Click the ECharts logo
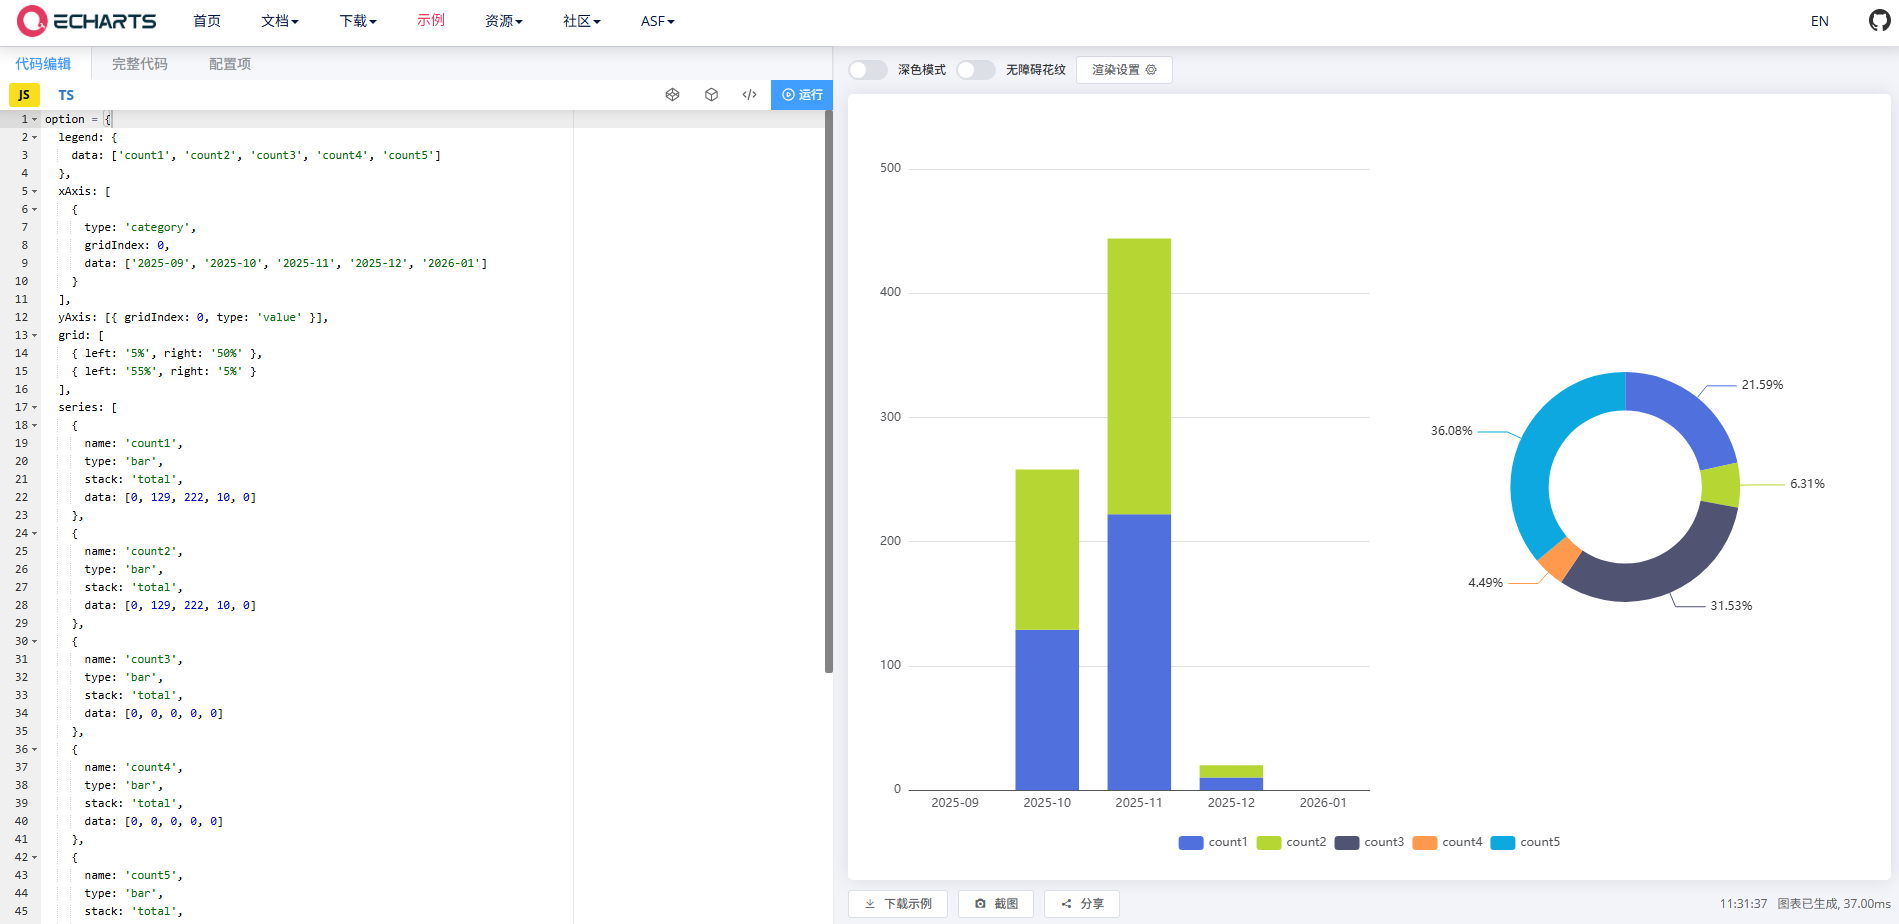 [87, 21]
